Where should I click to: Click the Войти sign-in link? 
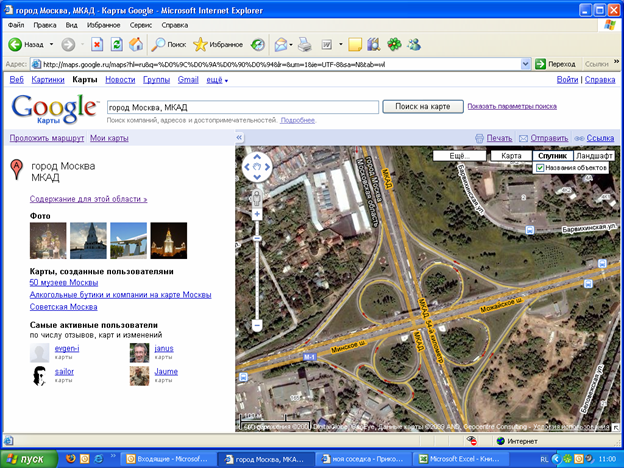[x=567, y=80]
